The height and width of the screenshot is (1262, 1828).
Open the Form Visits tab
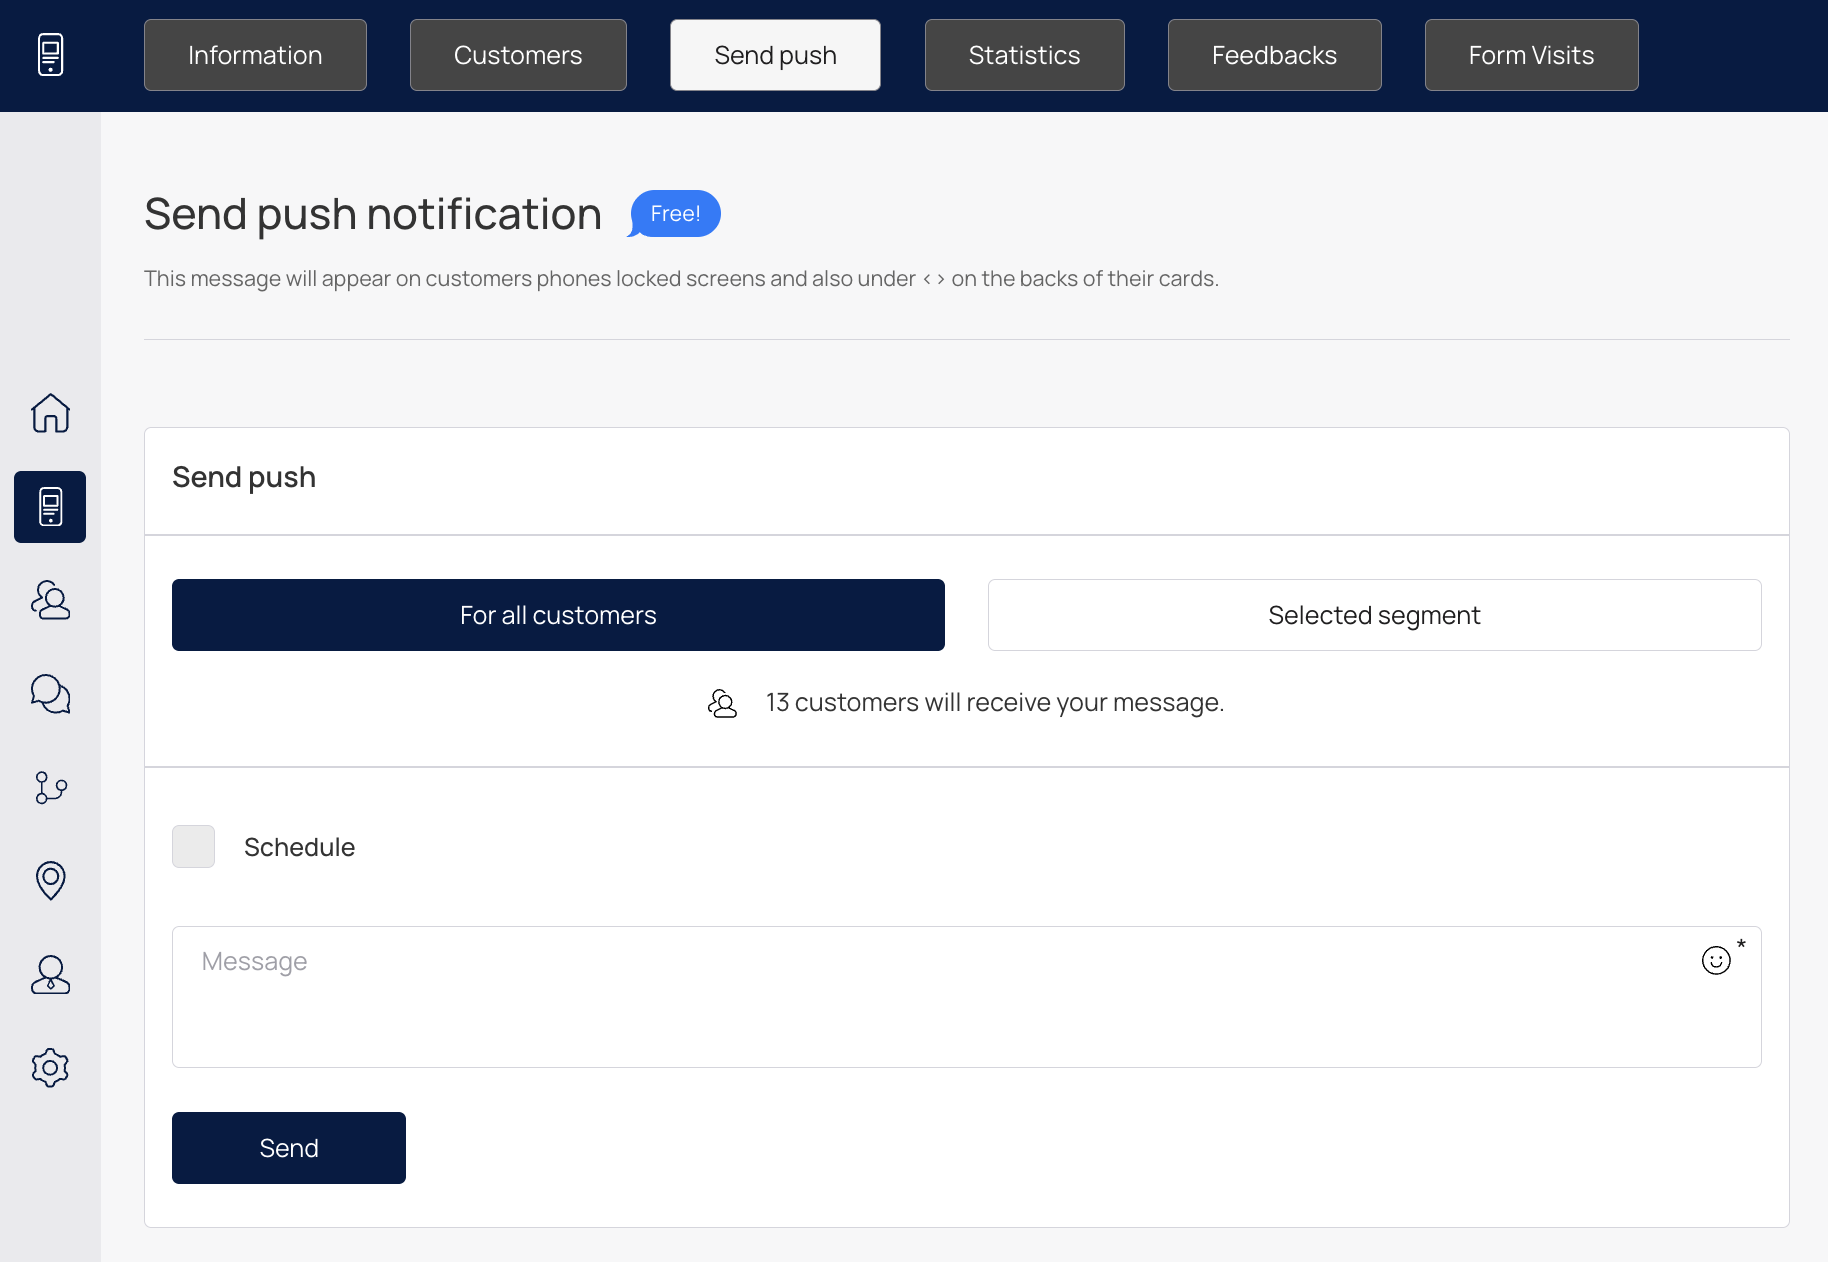[x=1531, y=55]
